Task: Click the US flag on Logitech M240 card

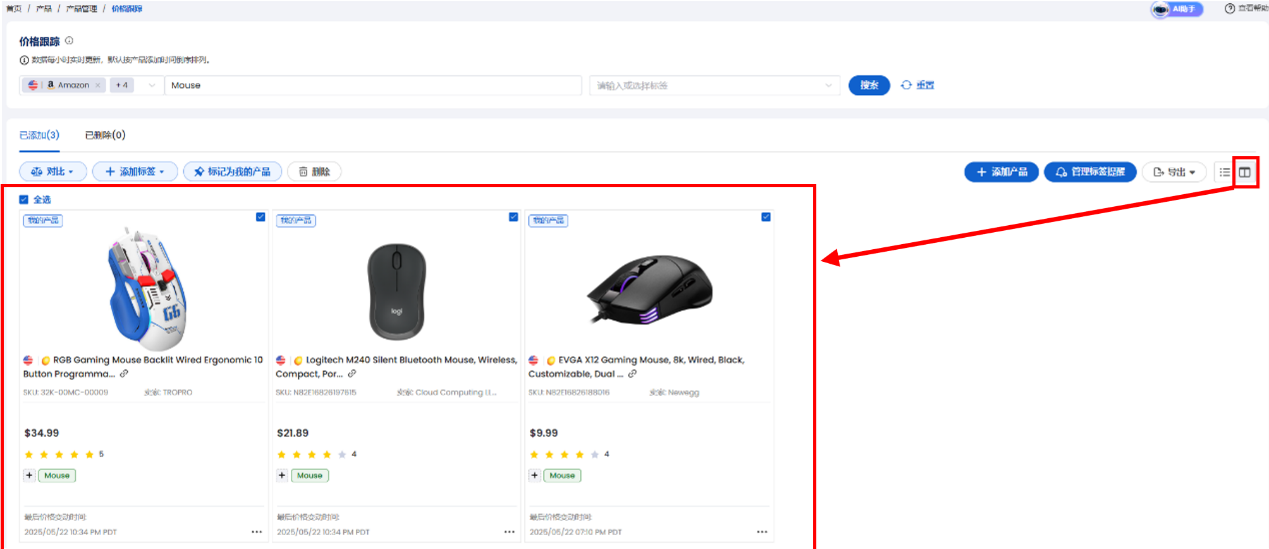Action: (282, 360)
